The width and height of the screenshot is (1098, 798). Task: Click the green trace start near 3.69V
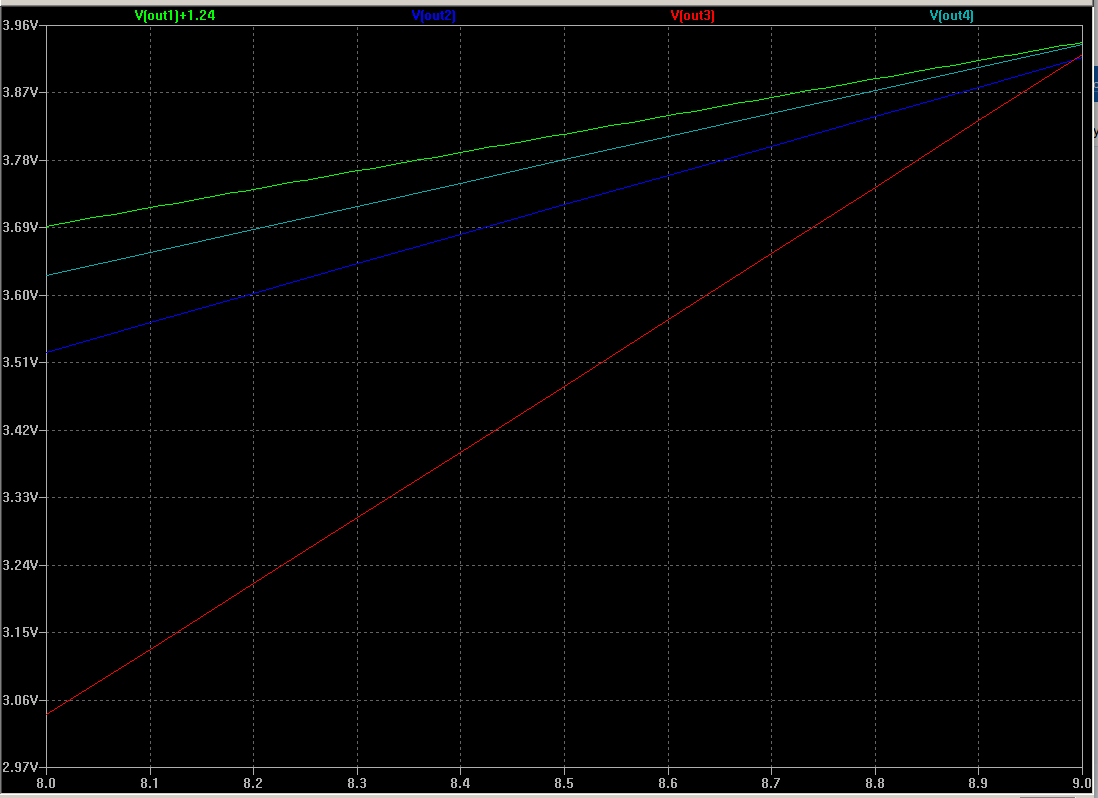point(50,226)
